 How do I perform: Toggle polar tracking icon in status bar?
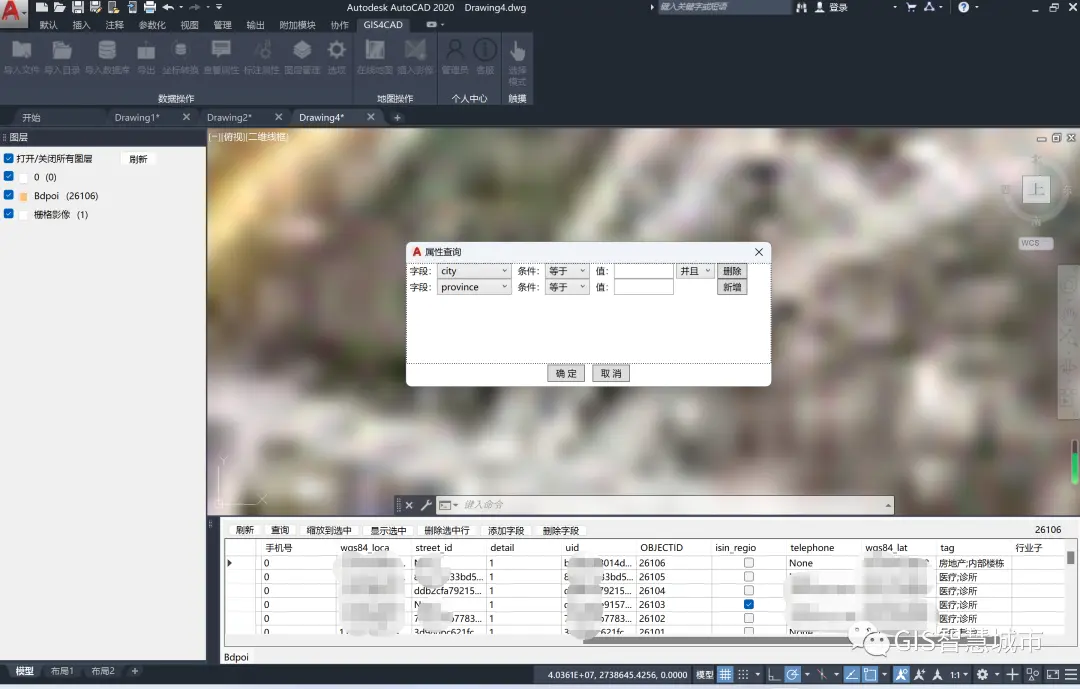tap(793, 675)
